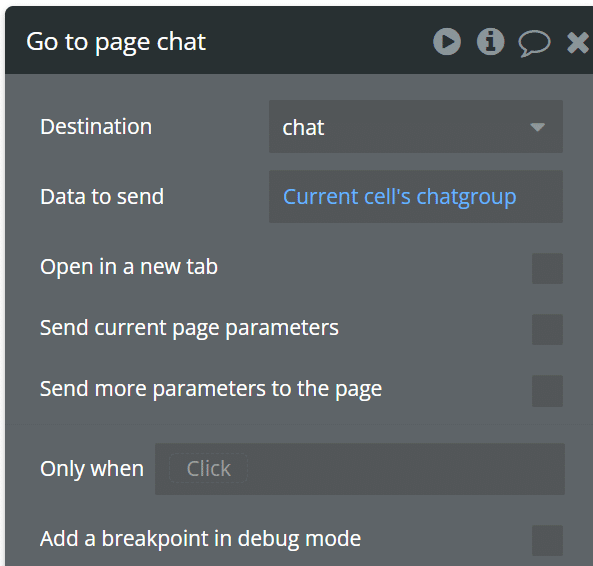Enable Add a breakpoint in debug mode
593x566 pixels.
tap(547, 540)
